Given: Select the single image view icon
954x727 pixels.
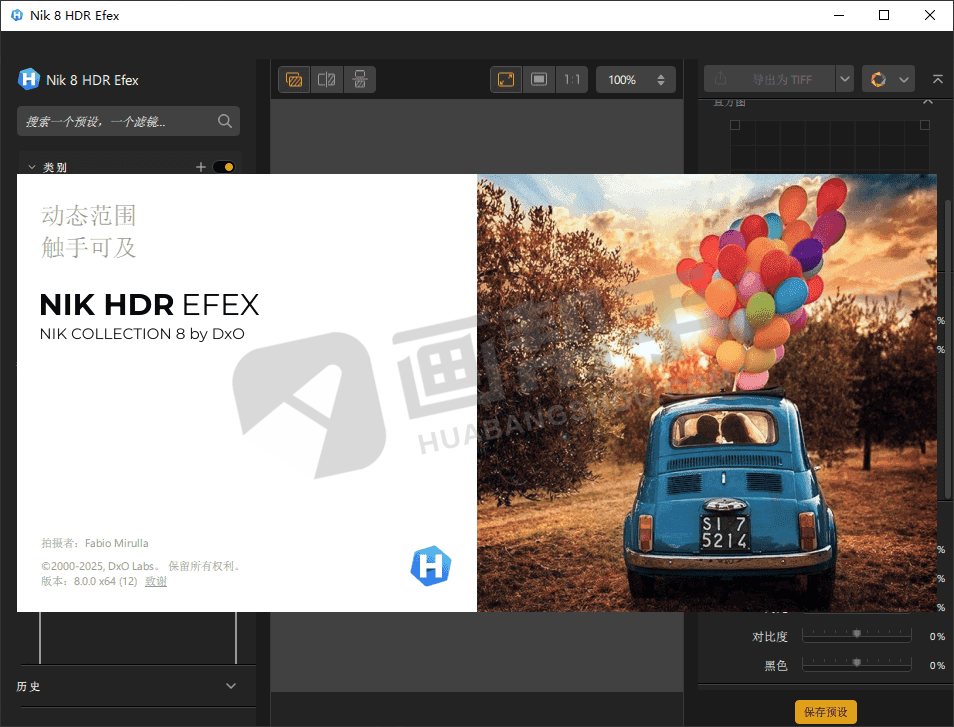Looking at the screenshot, I should [x=294, y=80].
